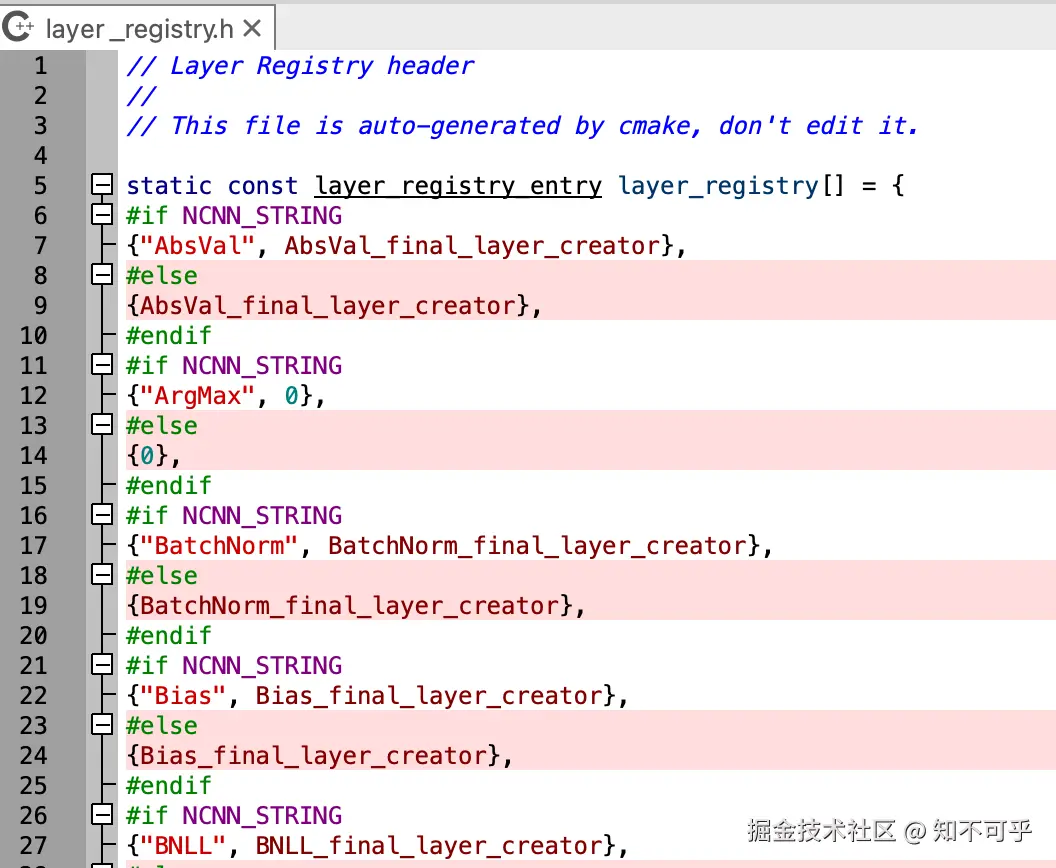Screen dimensions: 1056x868
Task: Click the "ArgMax" string on line 12
Action: coord(198,396)
